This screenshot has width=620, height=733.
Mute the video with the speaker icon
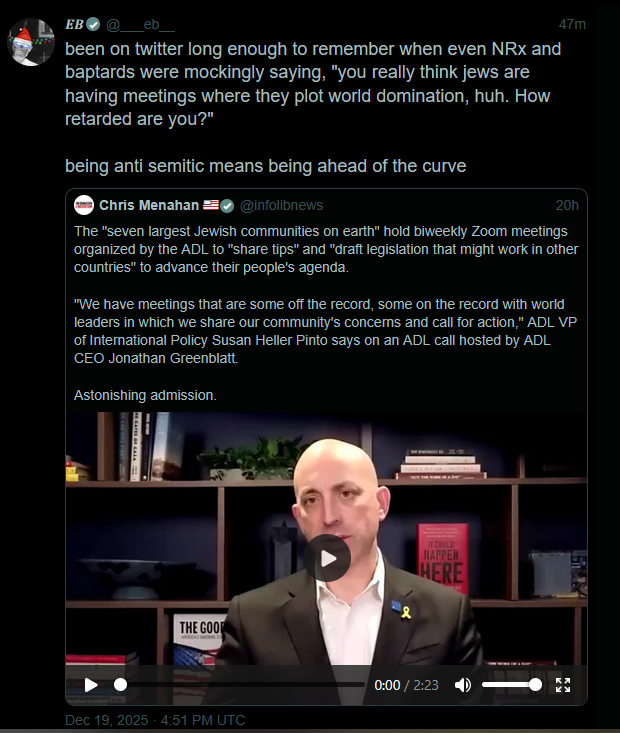462,685
